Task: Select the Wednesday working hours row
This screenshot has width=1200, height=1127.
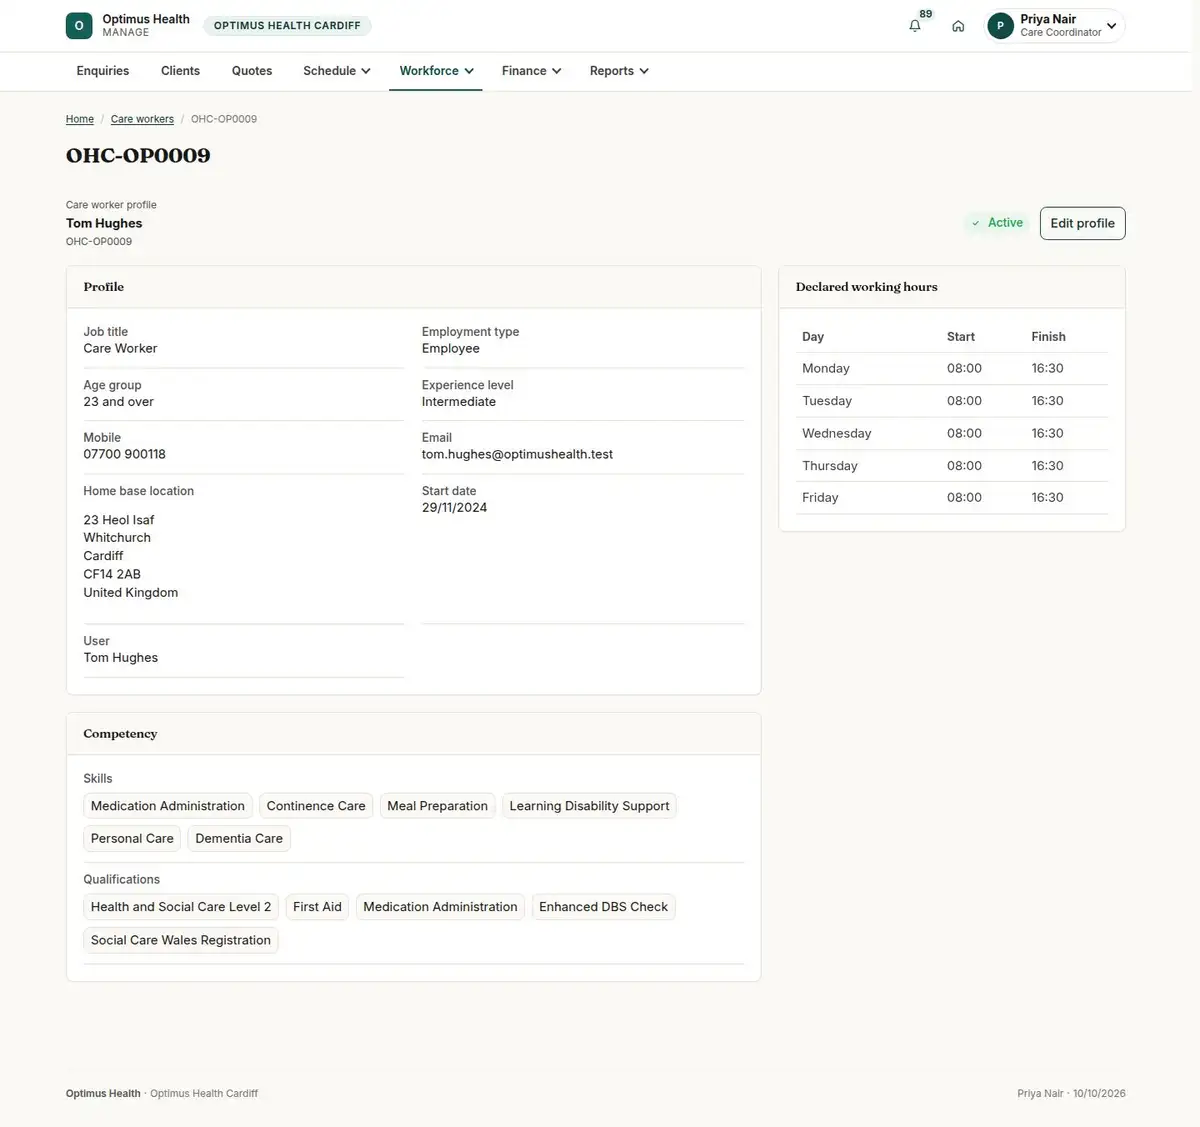Action: (952, 433)
